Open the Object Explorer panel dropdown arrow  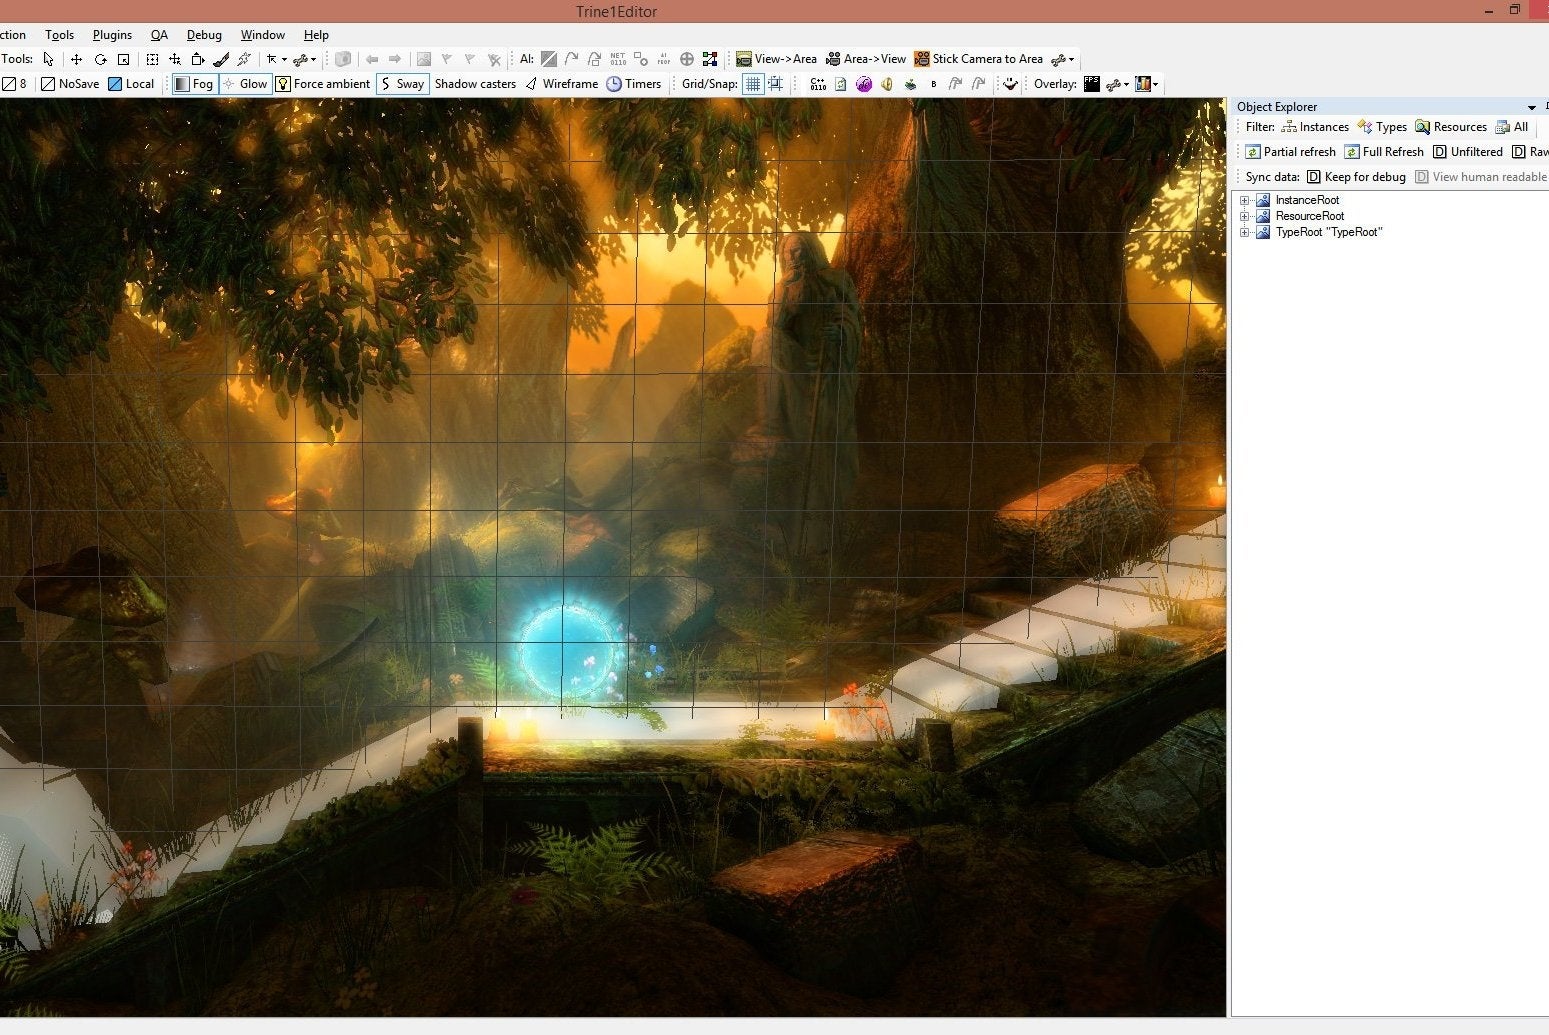pyautogui.click(x=1531, y=107)
